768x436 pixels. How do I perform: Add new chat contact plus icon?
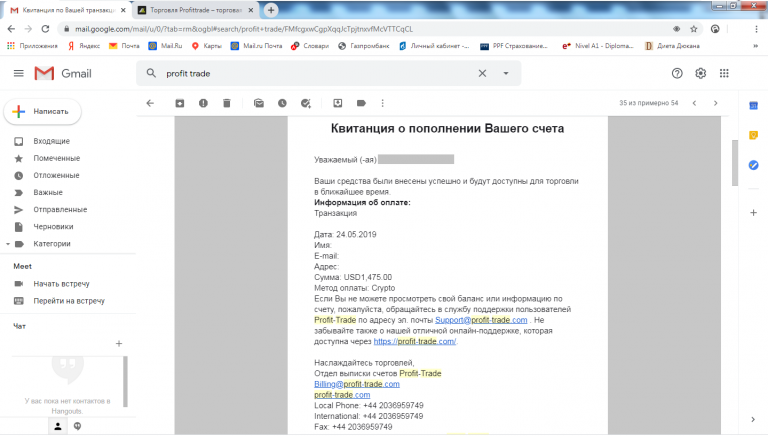coord(119,344)
